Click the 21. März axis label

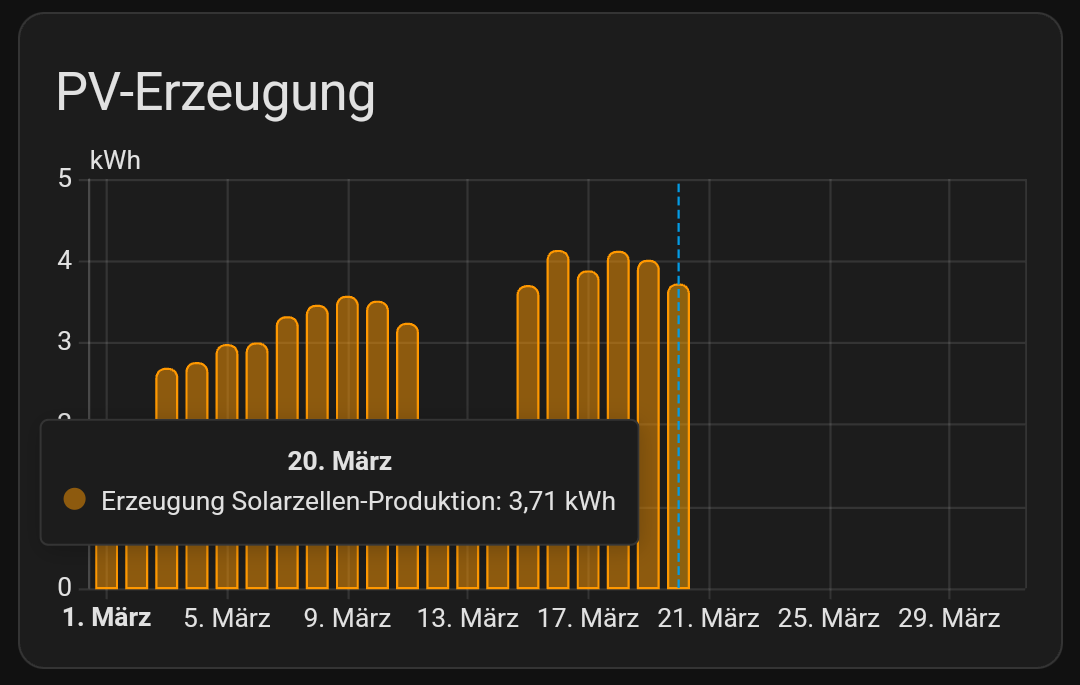[x=709, y=618]
